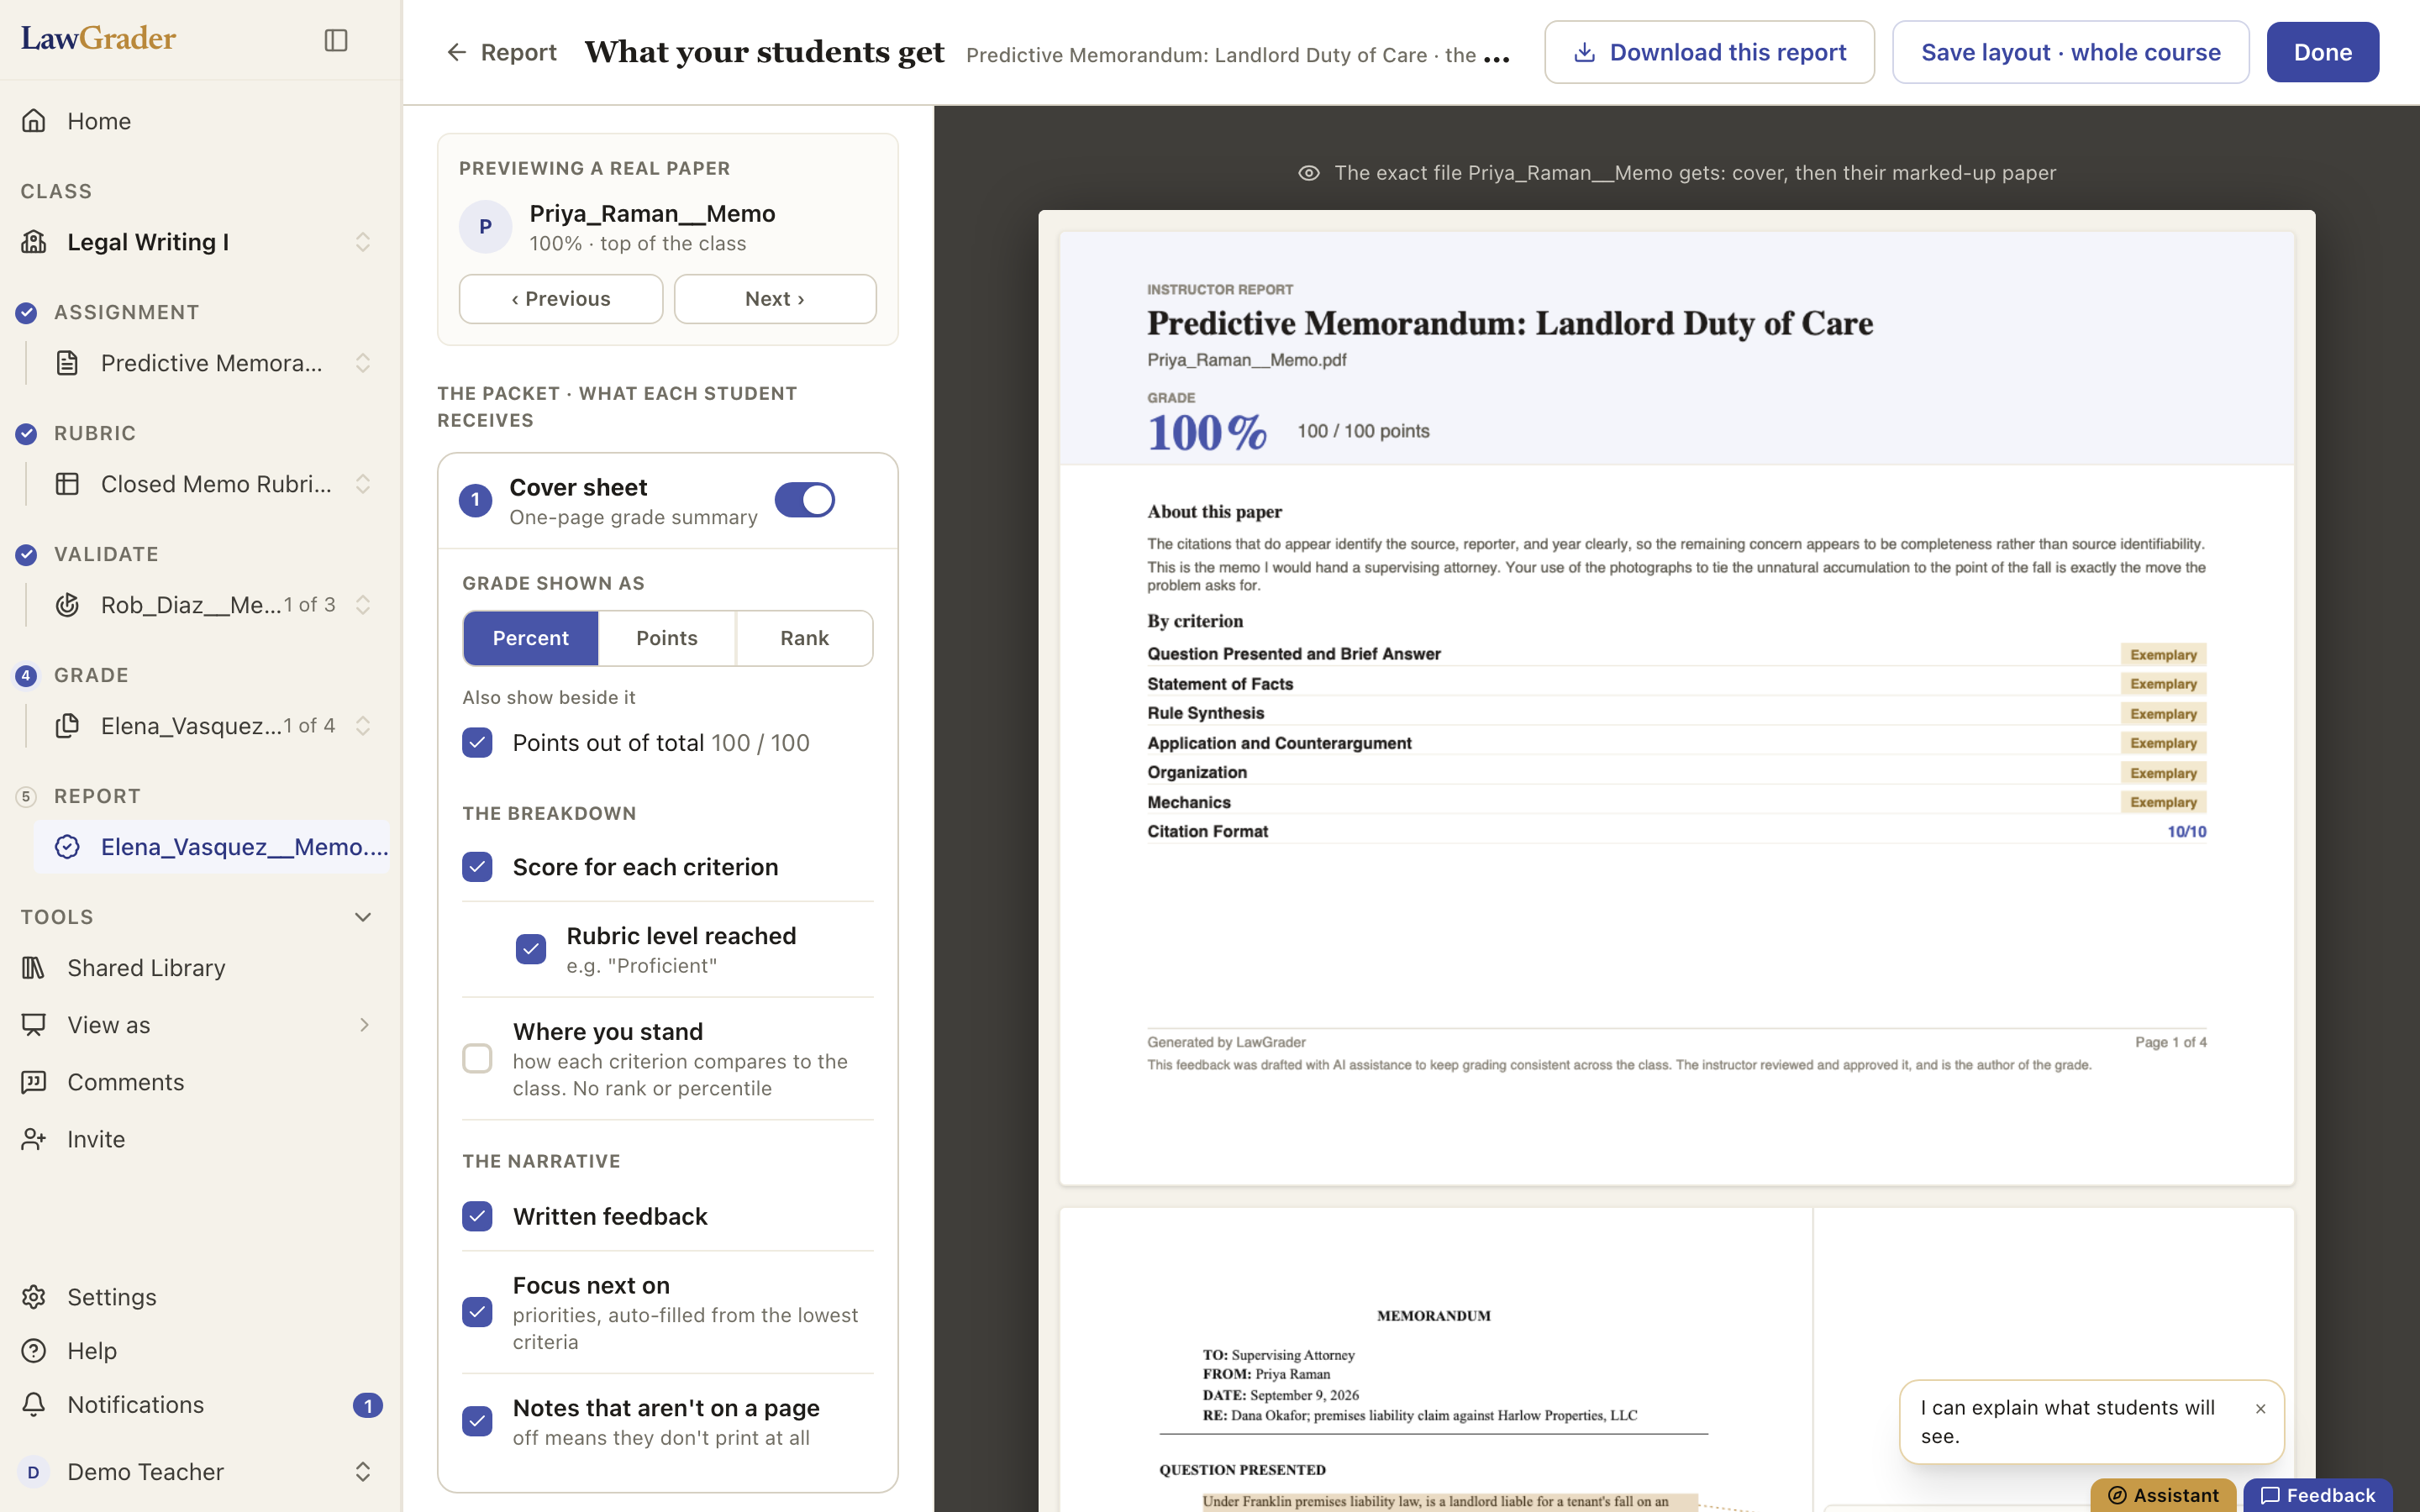Go to Previous paper
Screen dimensions: 2420x1512
coord(561,299)
